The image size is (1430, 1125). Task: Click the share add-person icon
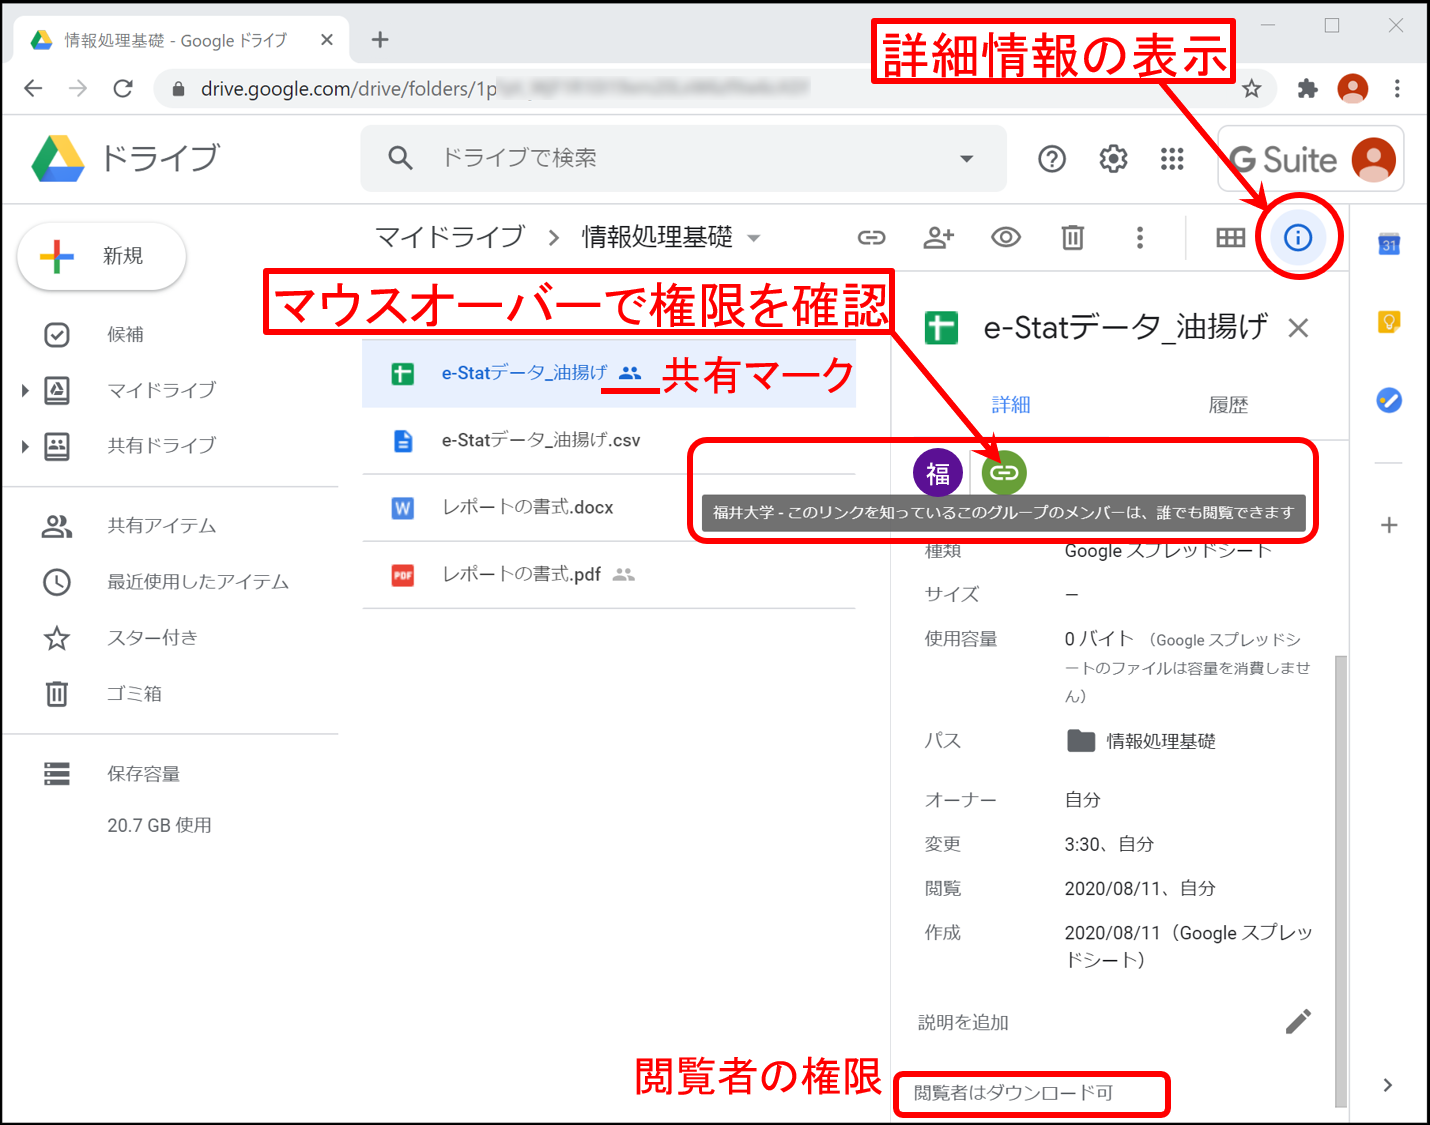click(x=938, y=237)
